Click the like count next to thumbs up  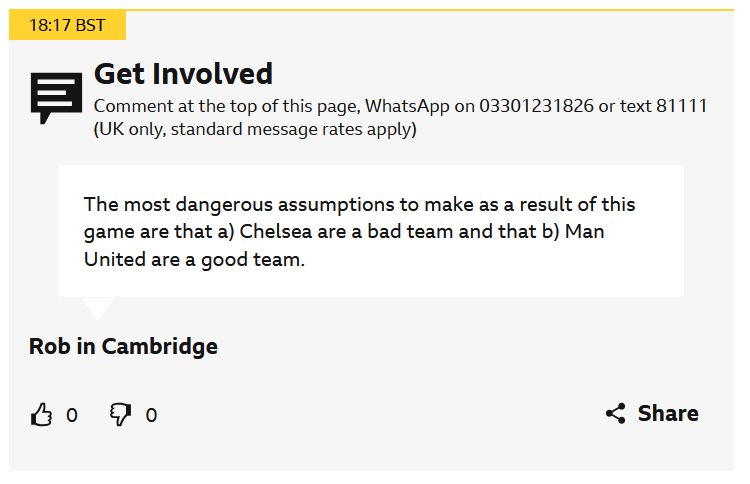[x=72, y=415]
